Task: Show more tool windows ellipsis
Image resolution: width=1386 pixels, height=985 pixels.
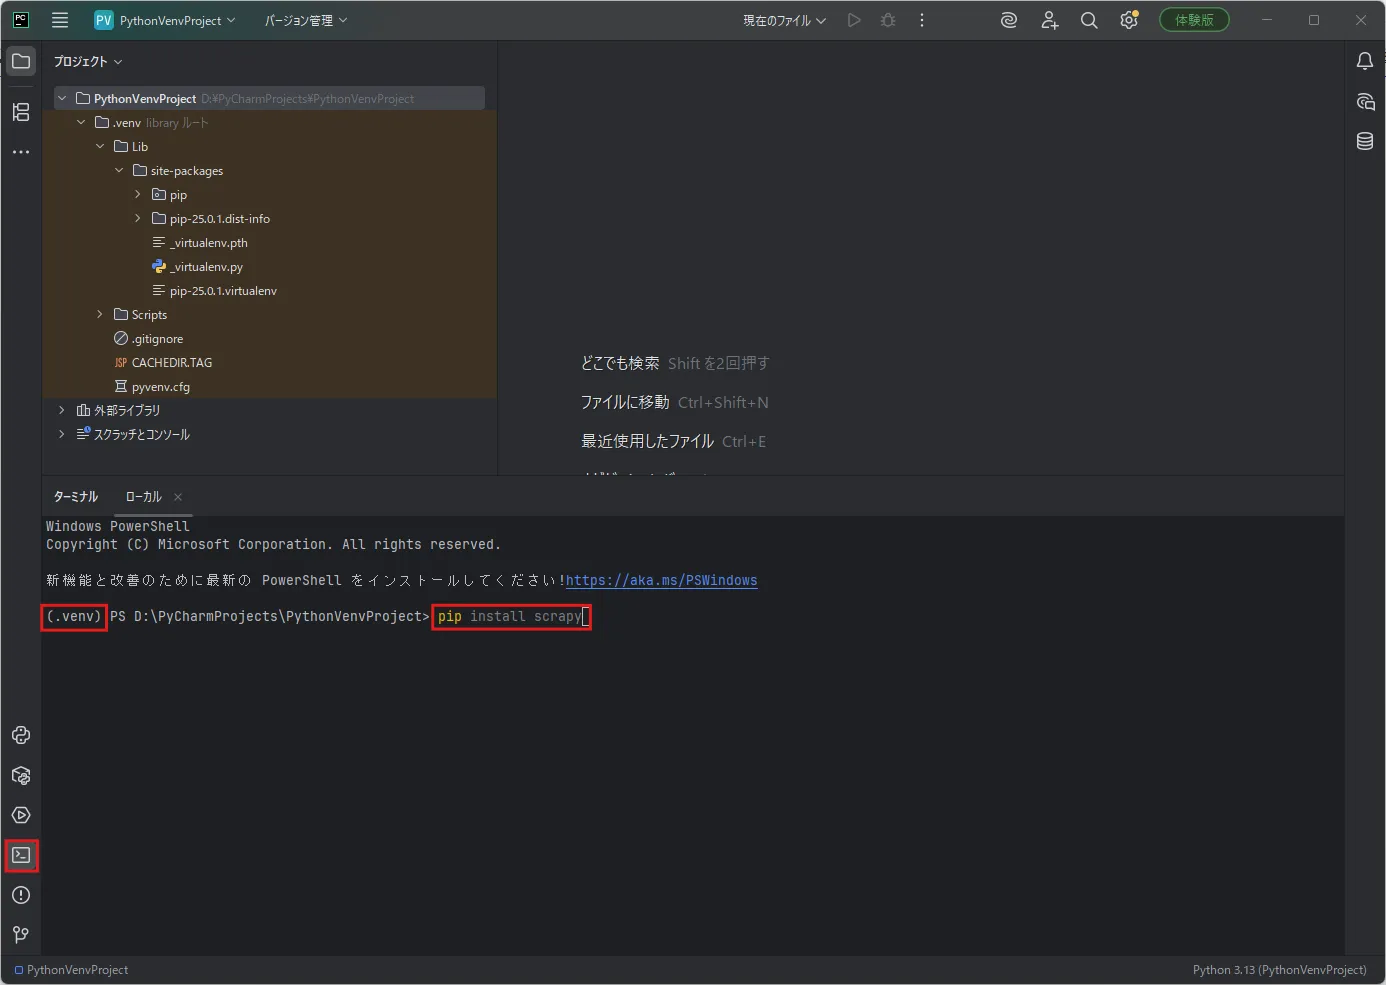Action: 21,152
